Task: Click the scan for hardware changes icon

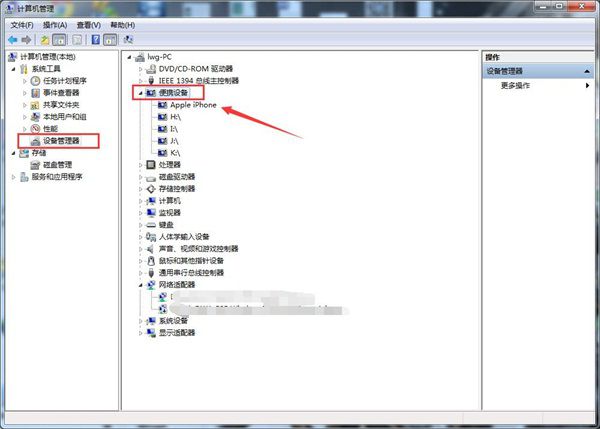Action: tap(128, 39)
